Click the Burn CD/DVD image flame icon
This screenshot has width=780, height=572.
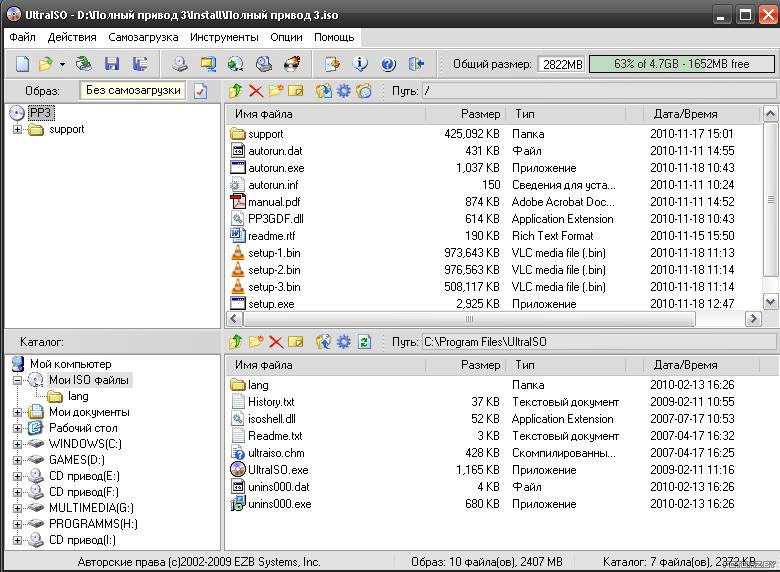coord(292,64)
